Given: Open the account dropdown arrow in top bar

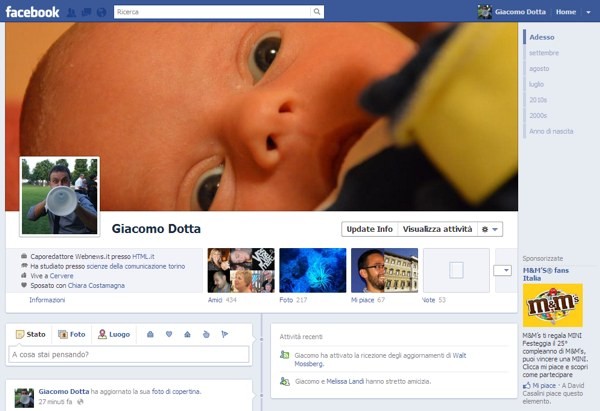Looking at the screenshot, I should pos(588,12).
